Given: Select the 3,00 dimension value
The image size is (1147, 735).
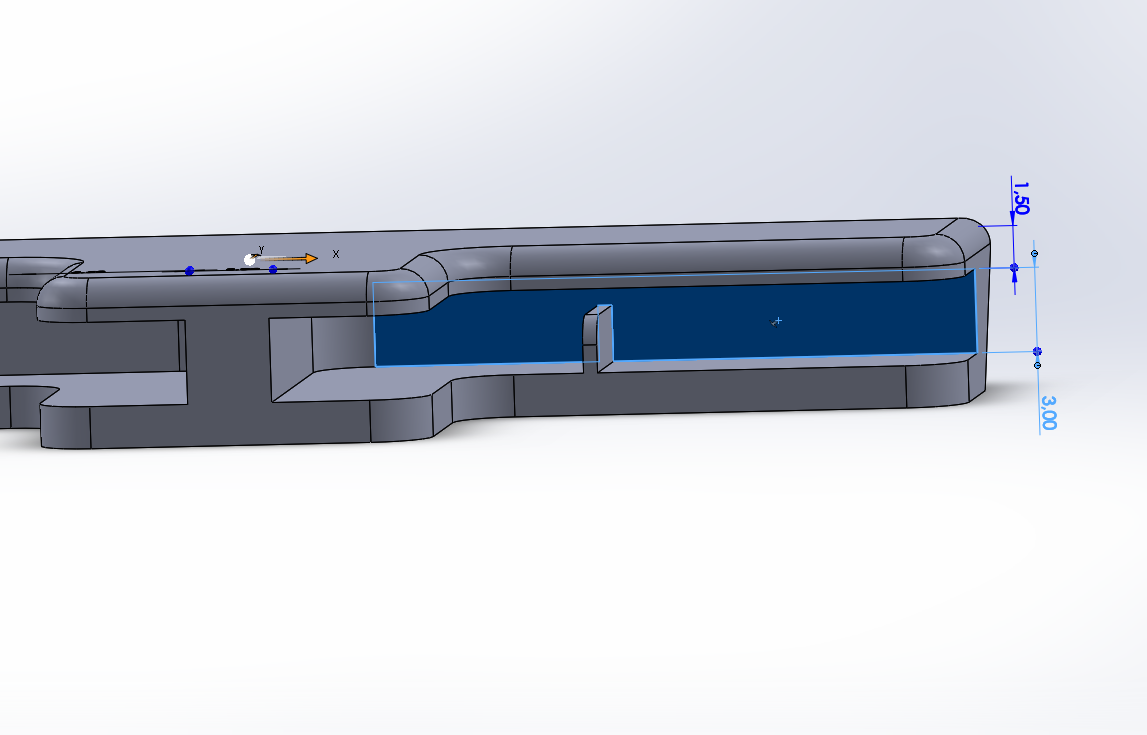Looking at the screenshot, I should point(1048,413).
